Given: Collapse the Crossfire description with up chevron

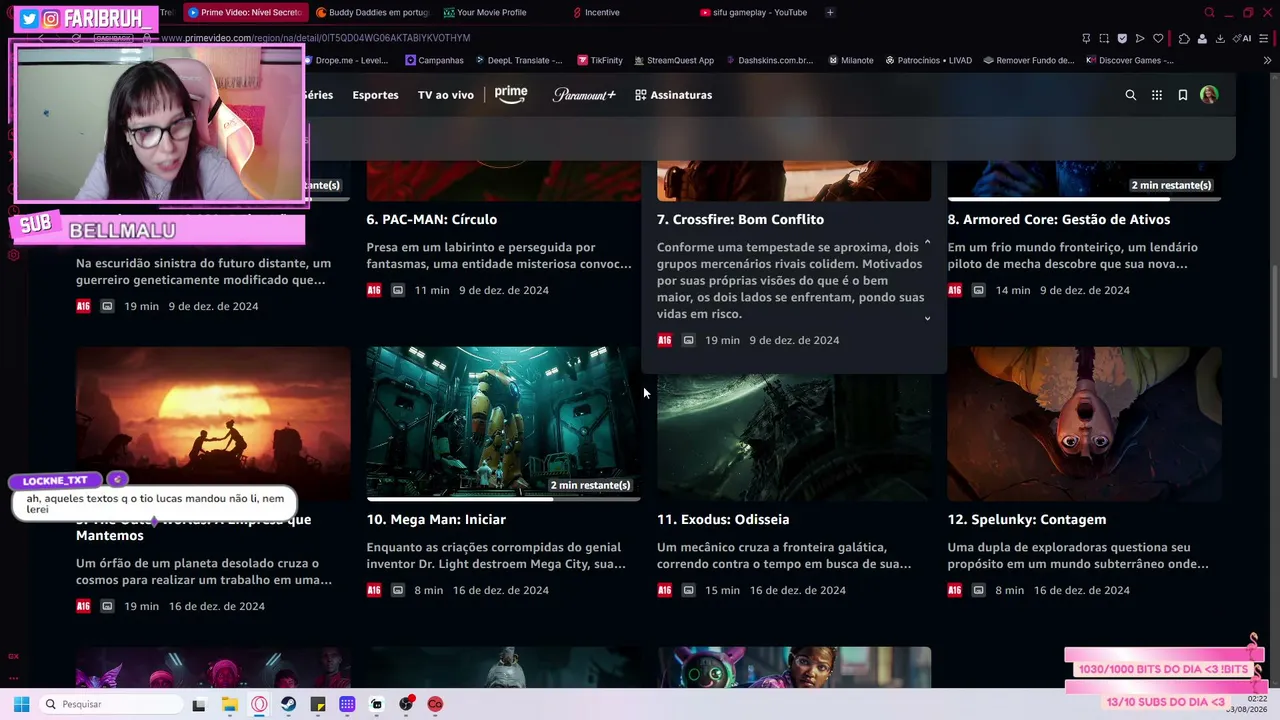Looking at the screenshot, I should (927, 243).
